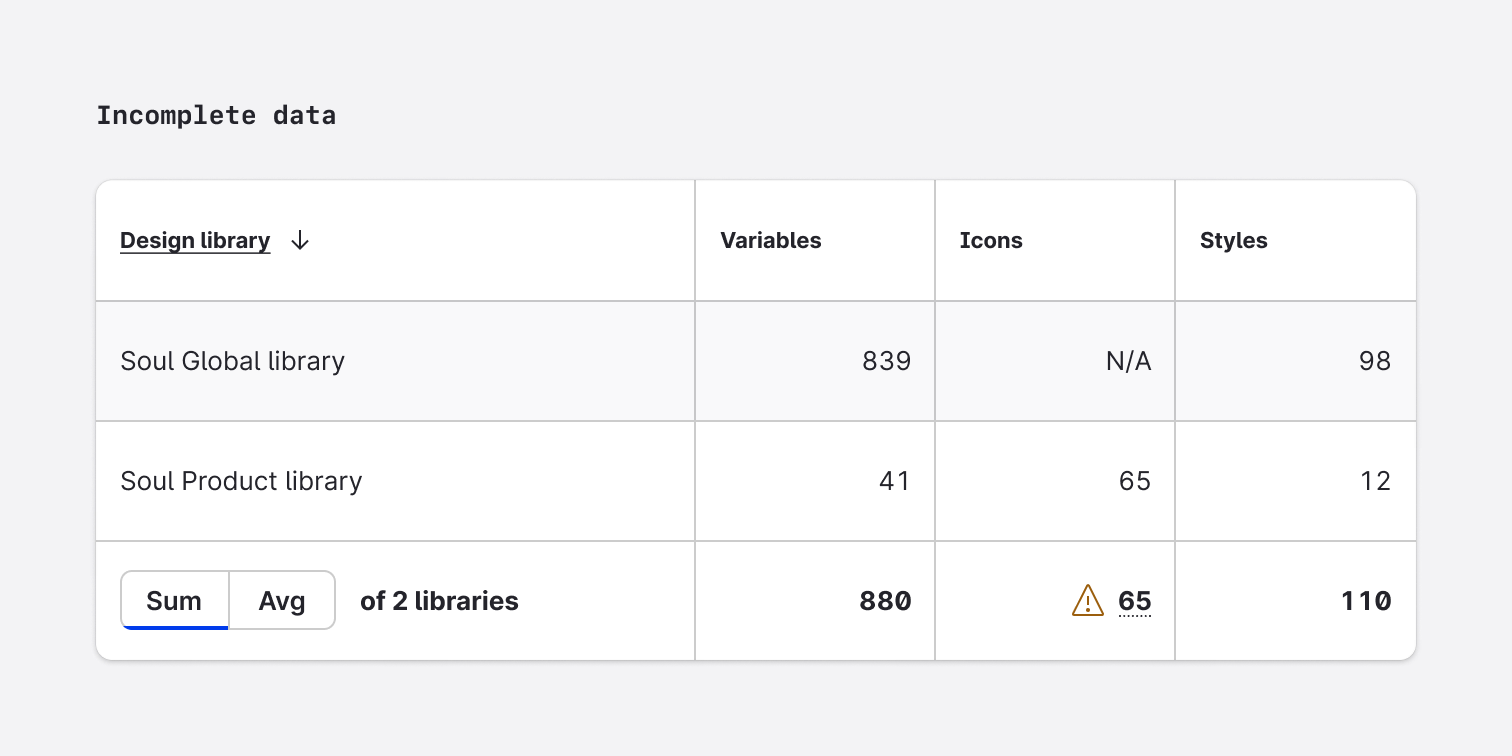Click the 12 Styles value for Soul Product
Screen dimensions: 1512x756
point(1377,481)
